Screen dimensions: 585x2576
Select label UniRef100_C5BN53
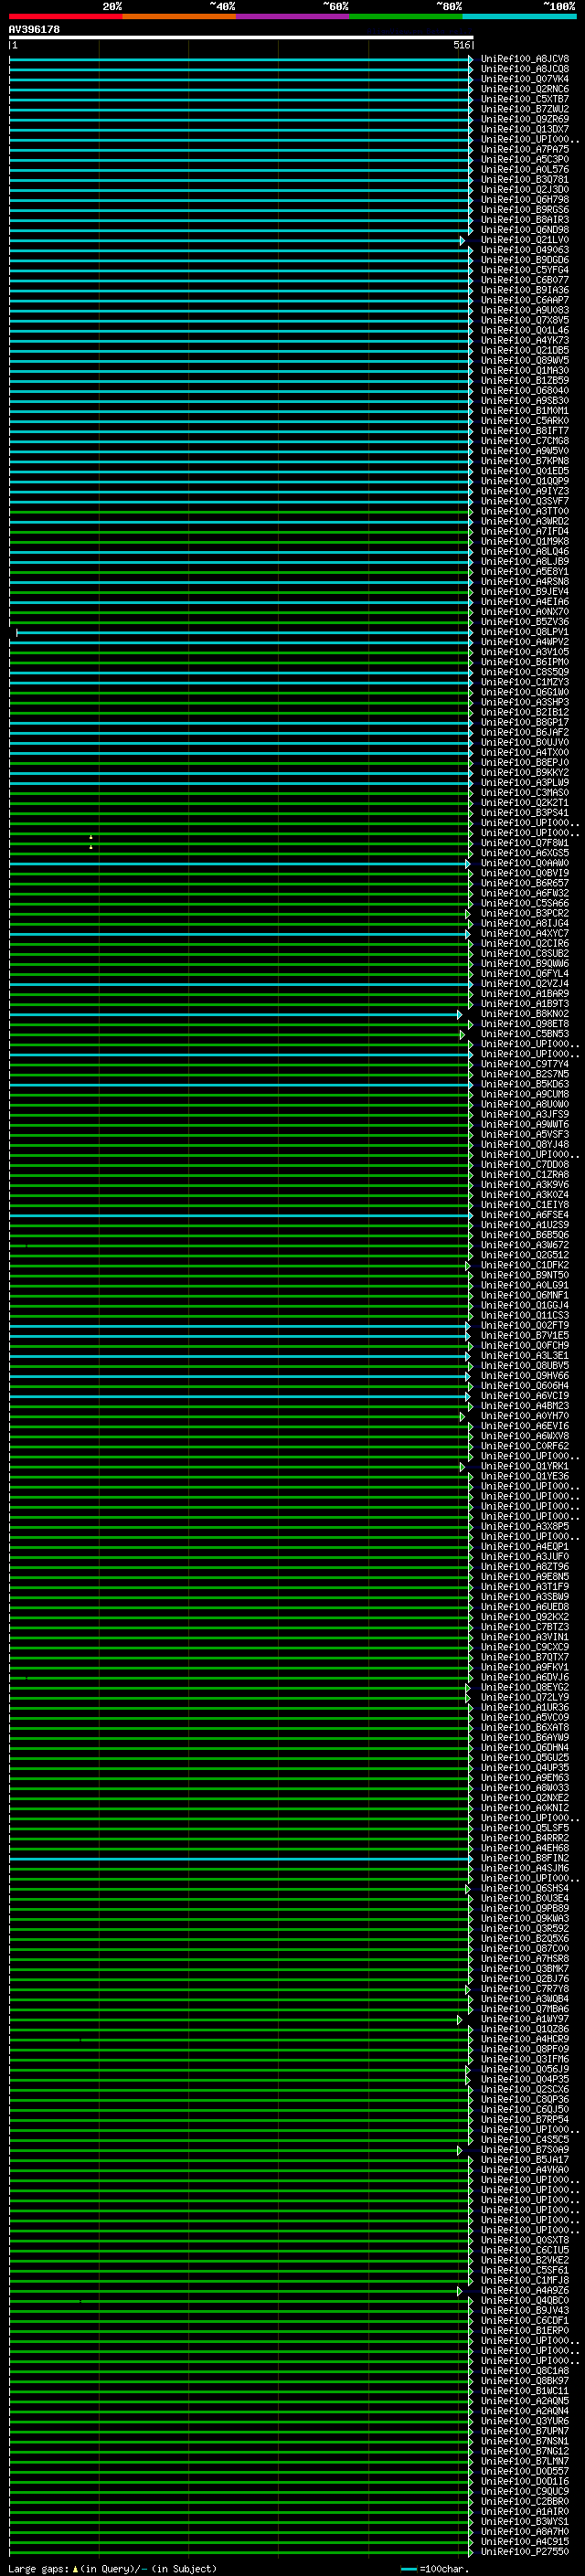pyautogui.click(x=525, y=1034)
